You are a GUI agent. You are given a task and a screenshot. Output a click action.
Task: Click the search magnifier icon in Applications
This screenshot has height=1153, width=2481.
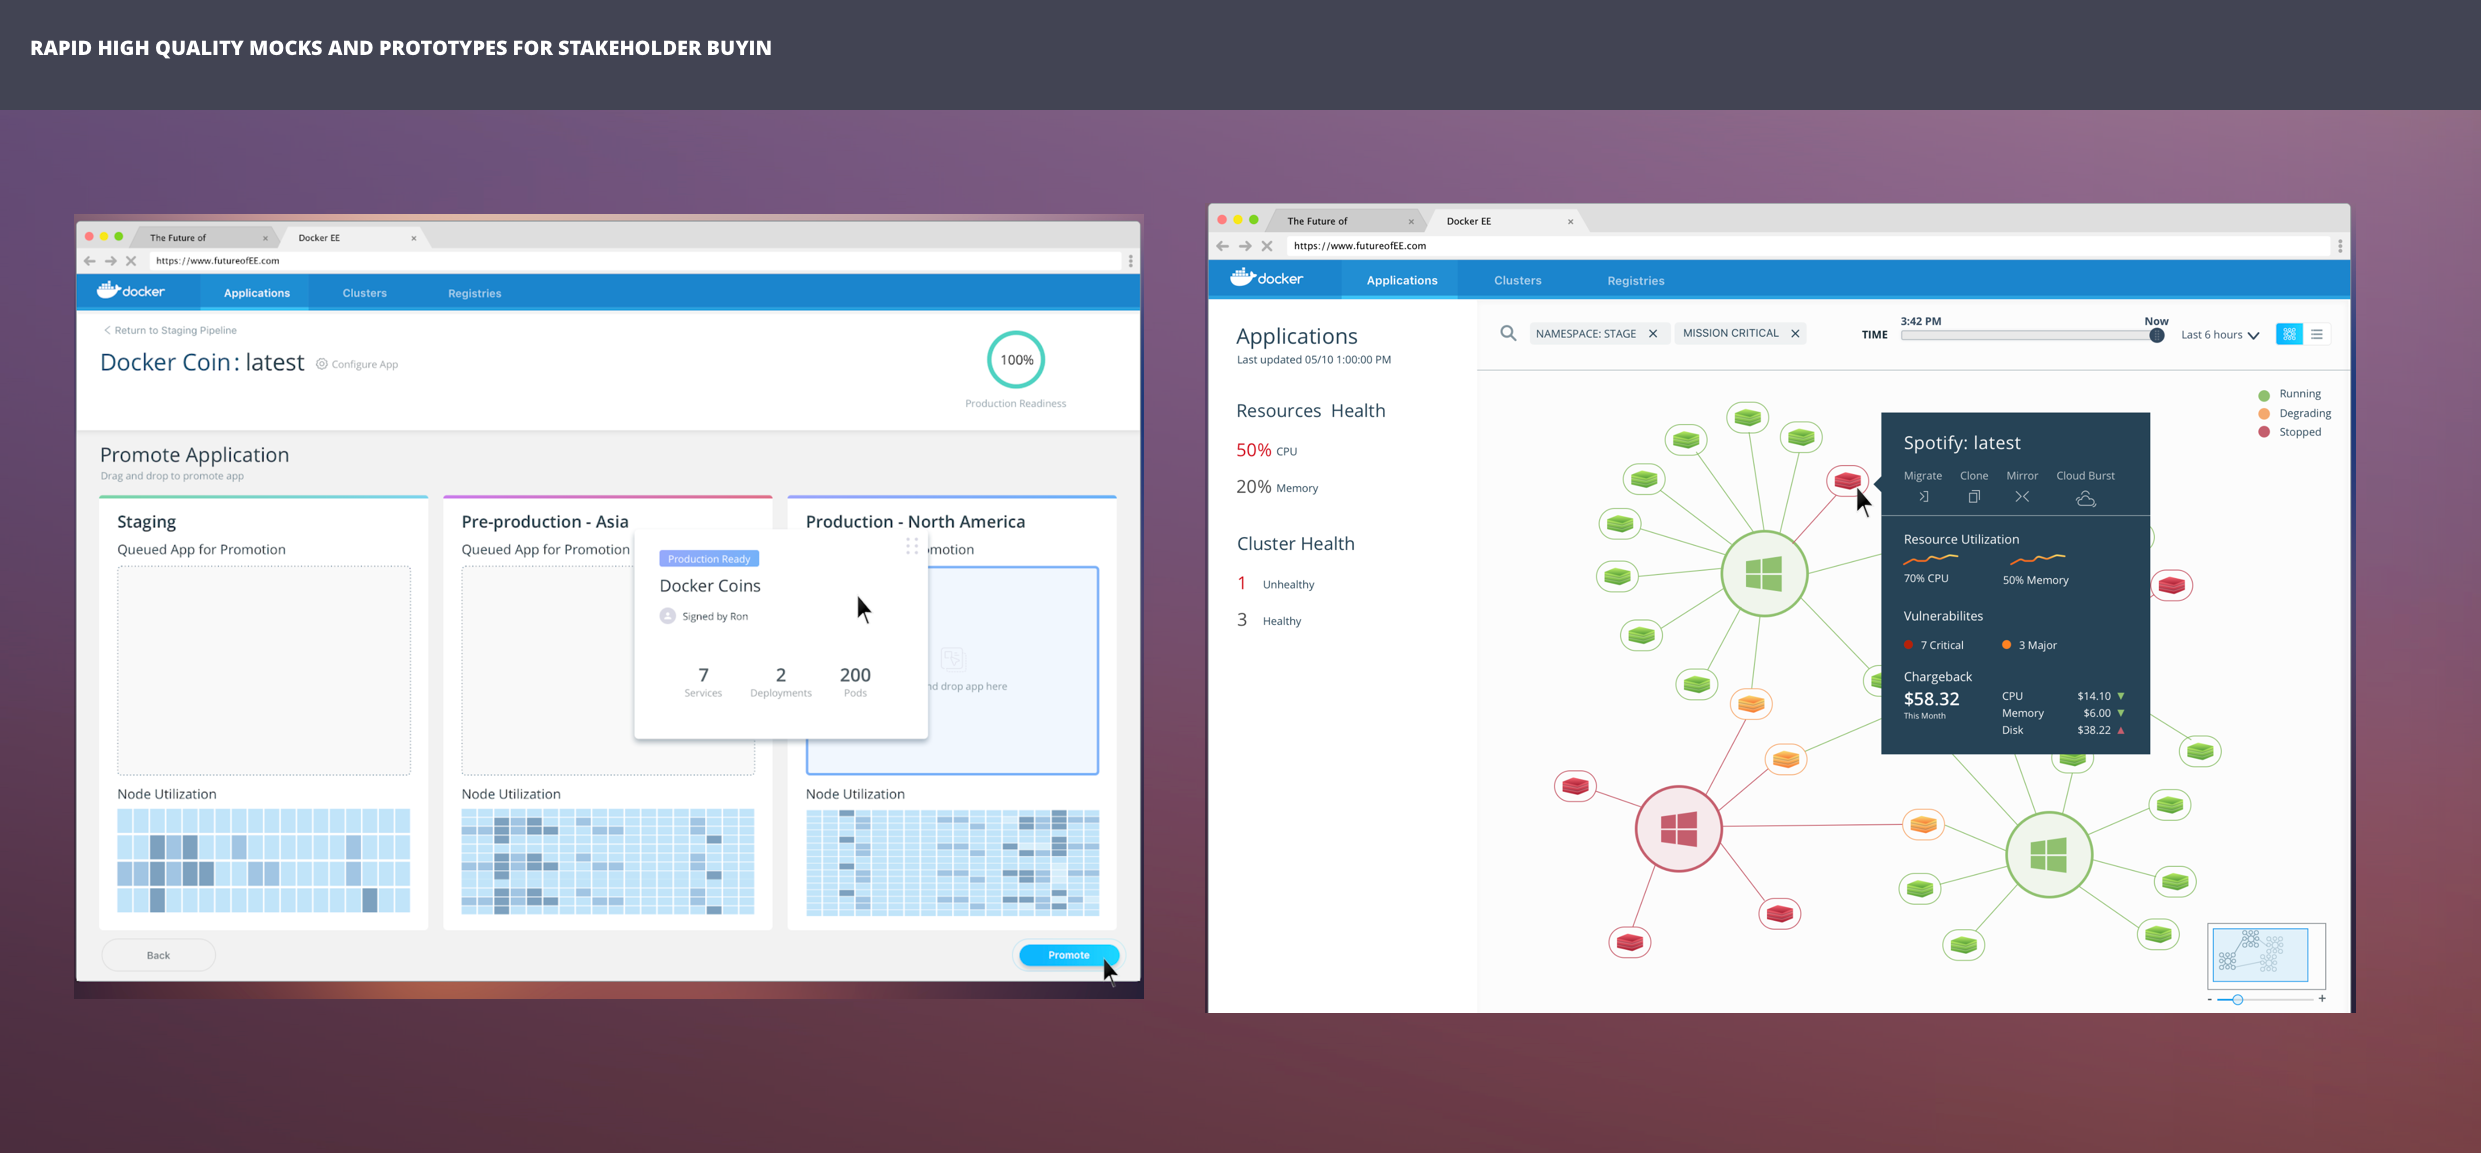pyautogui.click(x=1508, y=333)
